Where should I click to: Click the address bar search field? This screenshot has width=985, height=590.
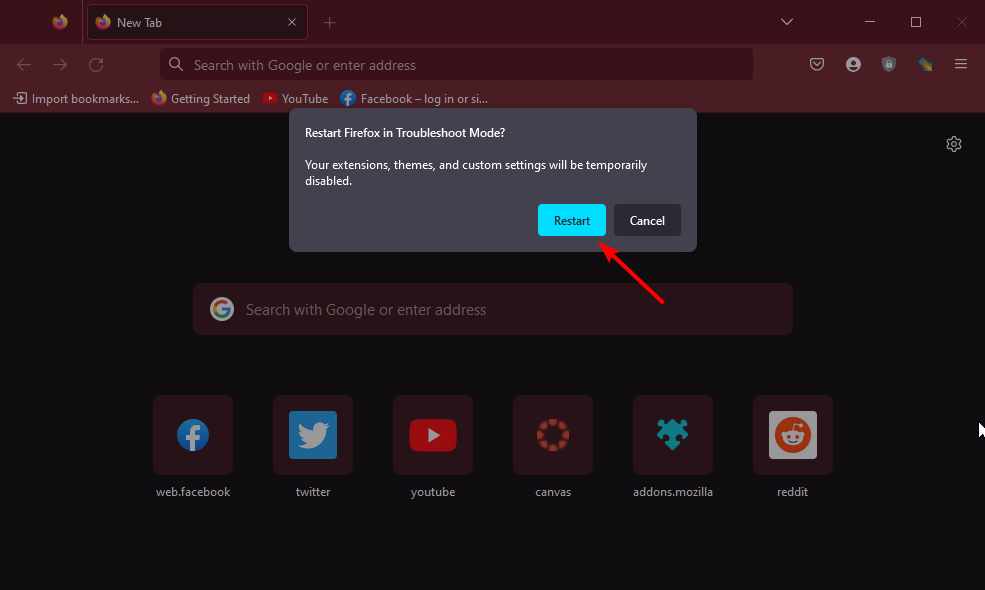pyautogui.click(x=456, y=64)
